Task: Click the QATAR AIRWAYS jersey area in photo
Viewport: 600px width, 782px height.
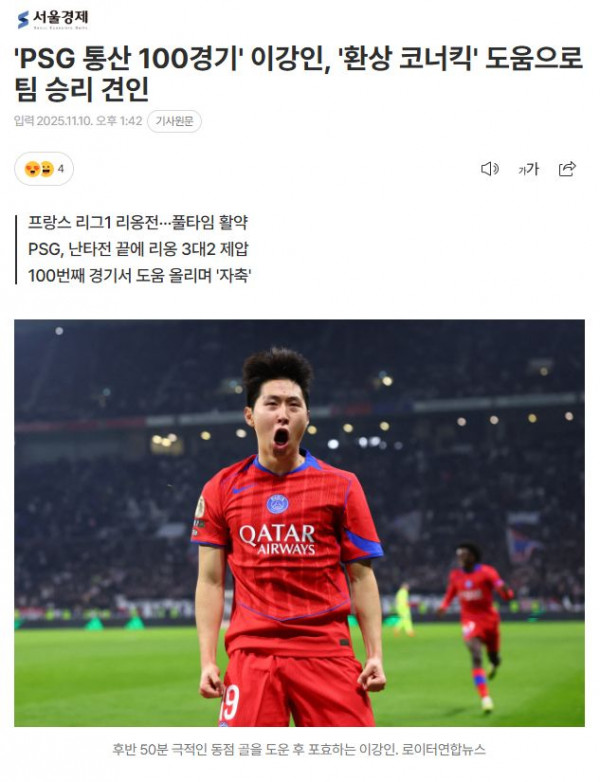Action: point(277,540)
